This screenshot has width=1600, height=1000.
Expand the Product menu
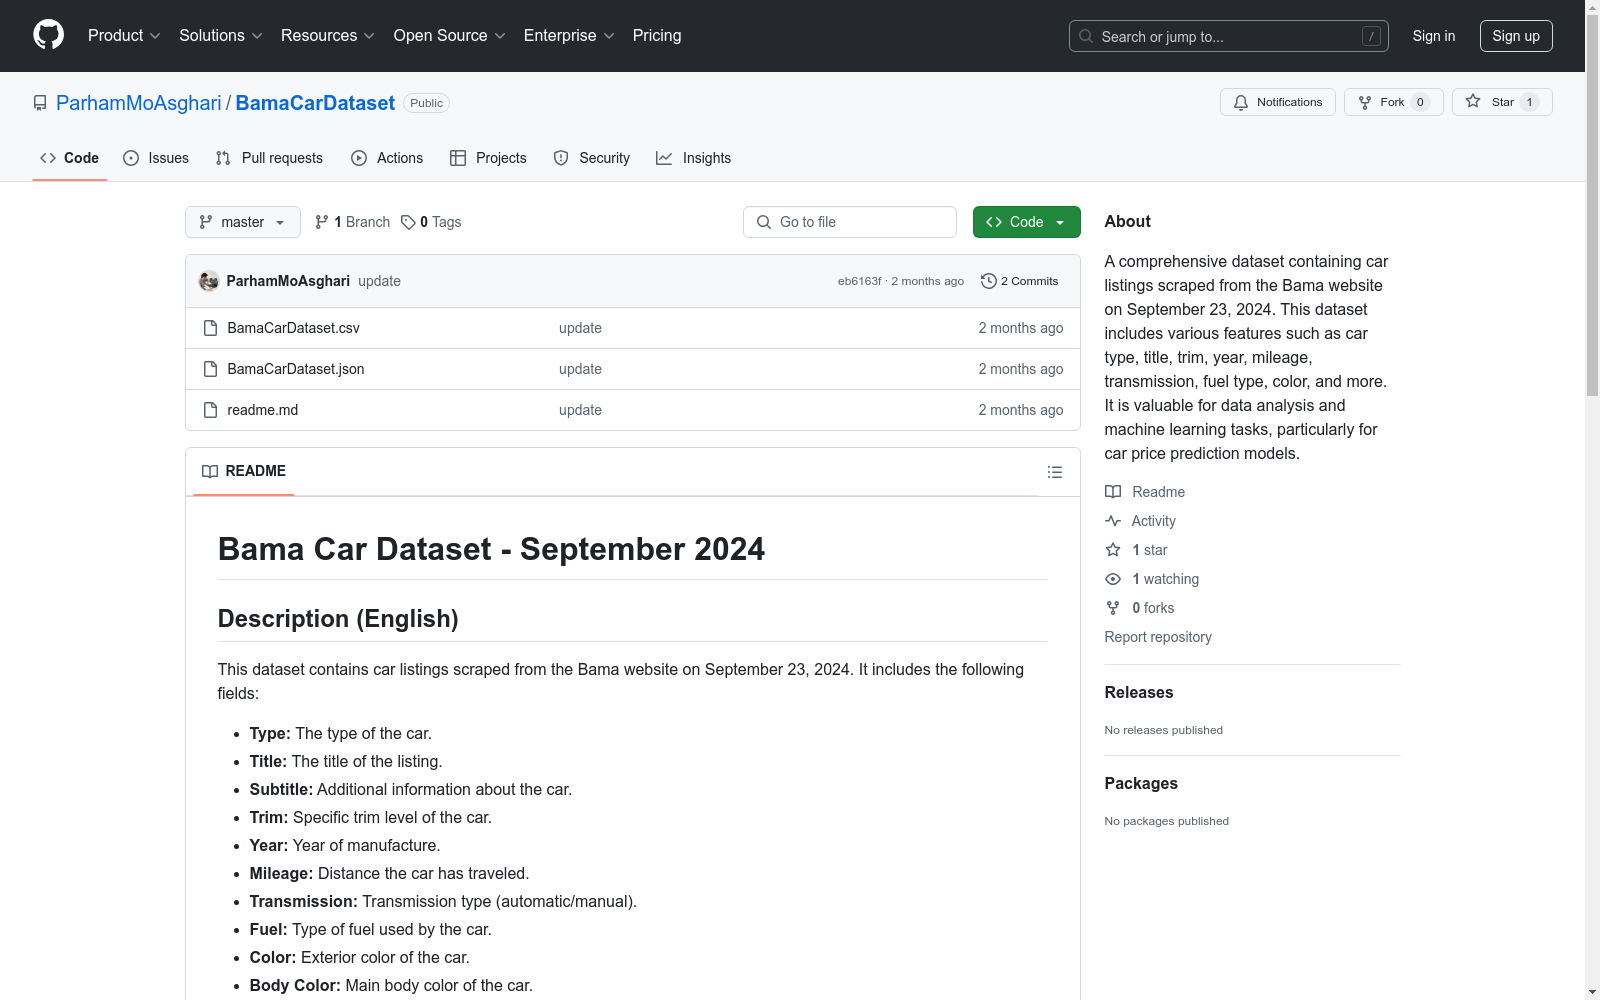[x=124, y=36]
